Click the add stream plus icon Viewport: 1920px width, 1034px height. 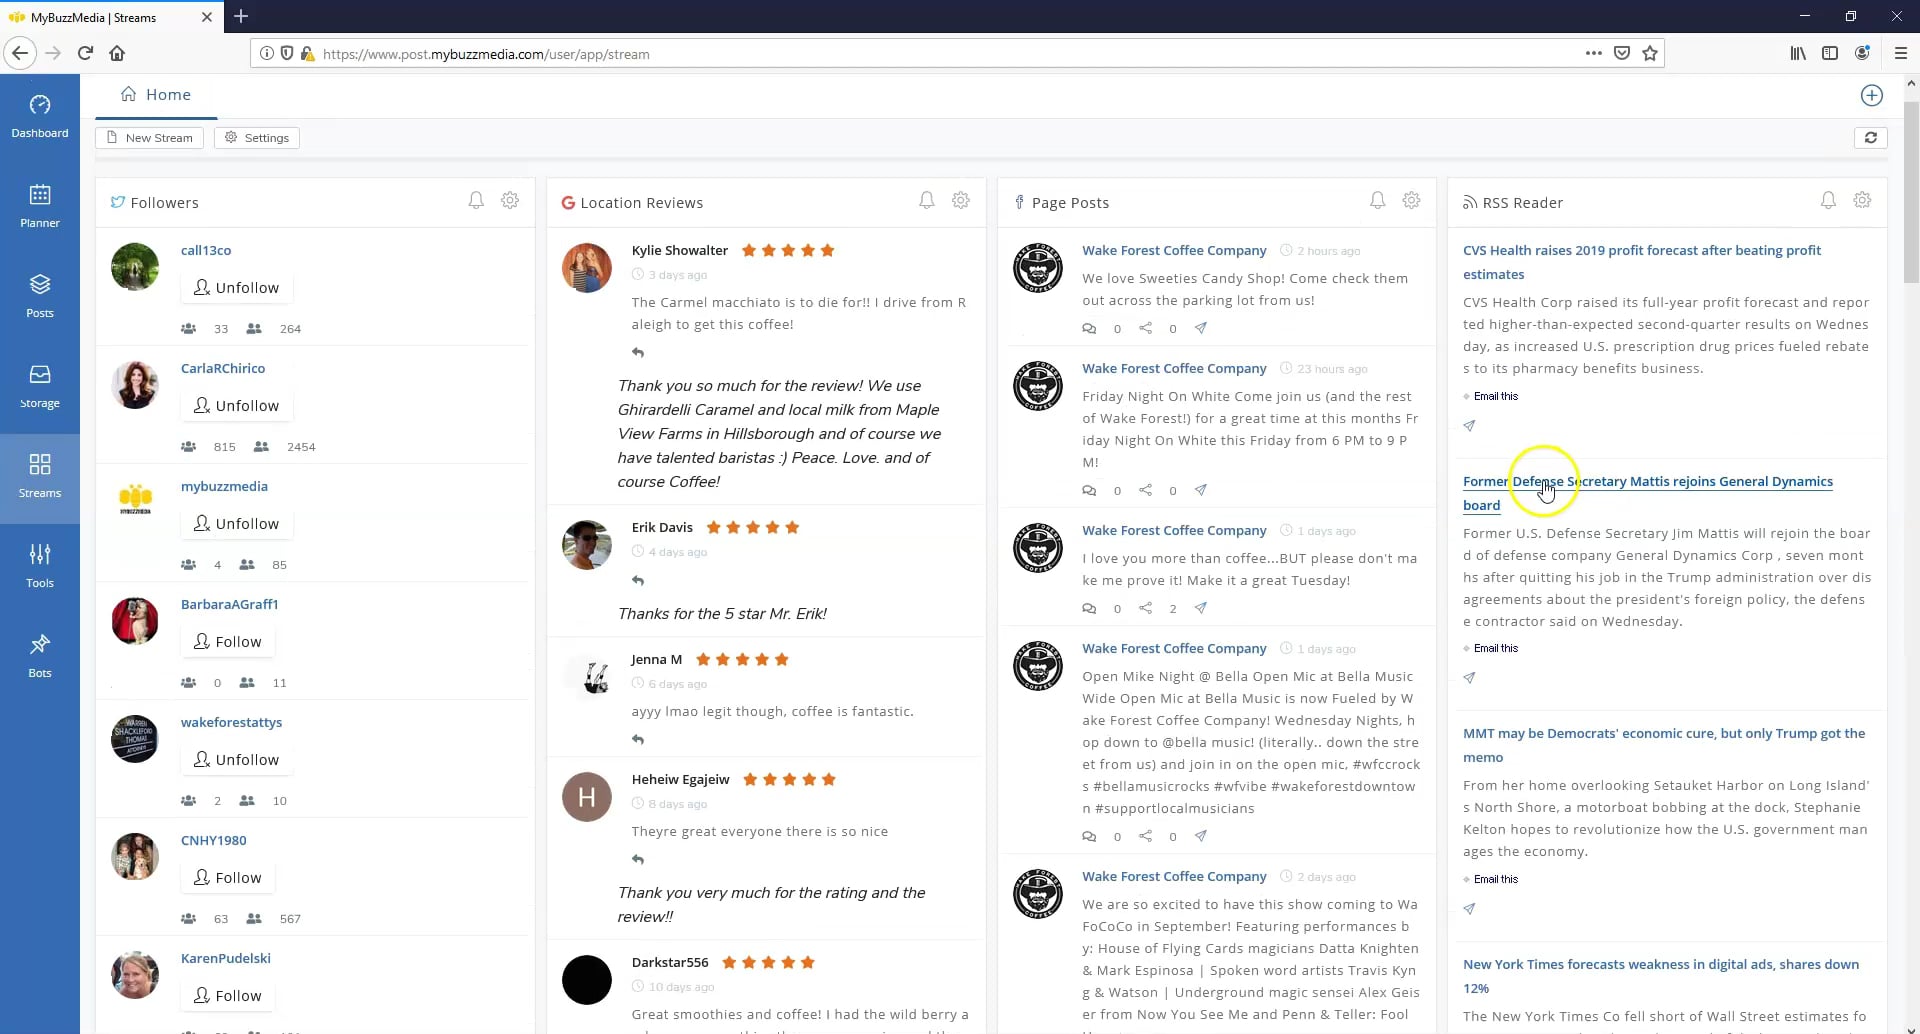pyautogui.click(x=1871, y=95)
